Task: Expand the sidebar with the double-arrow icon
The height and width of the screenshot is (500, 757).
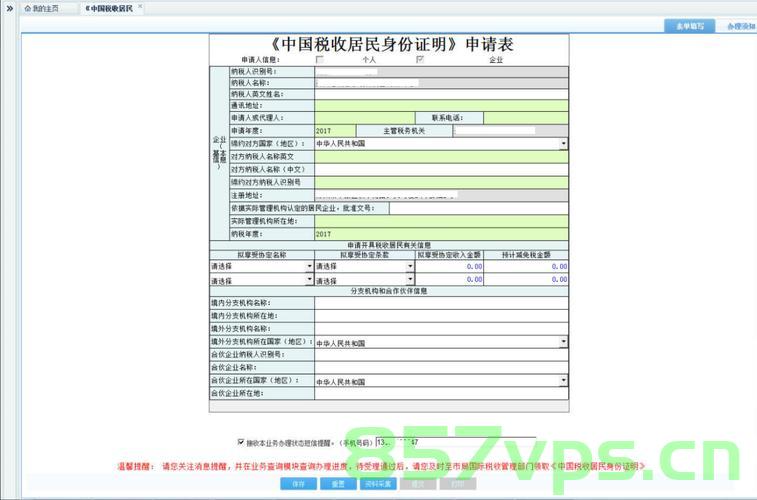Action: (9, 8)
